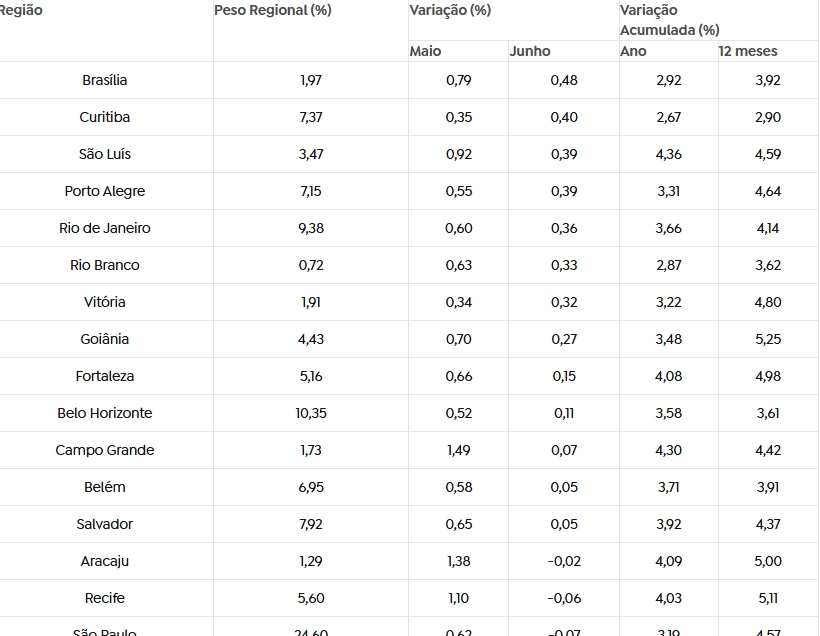Select Salvador peso value 7,92
The width and height of the screenshot is (820, 636).
coord(311,524)
